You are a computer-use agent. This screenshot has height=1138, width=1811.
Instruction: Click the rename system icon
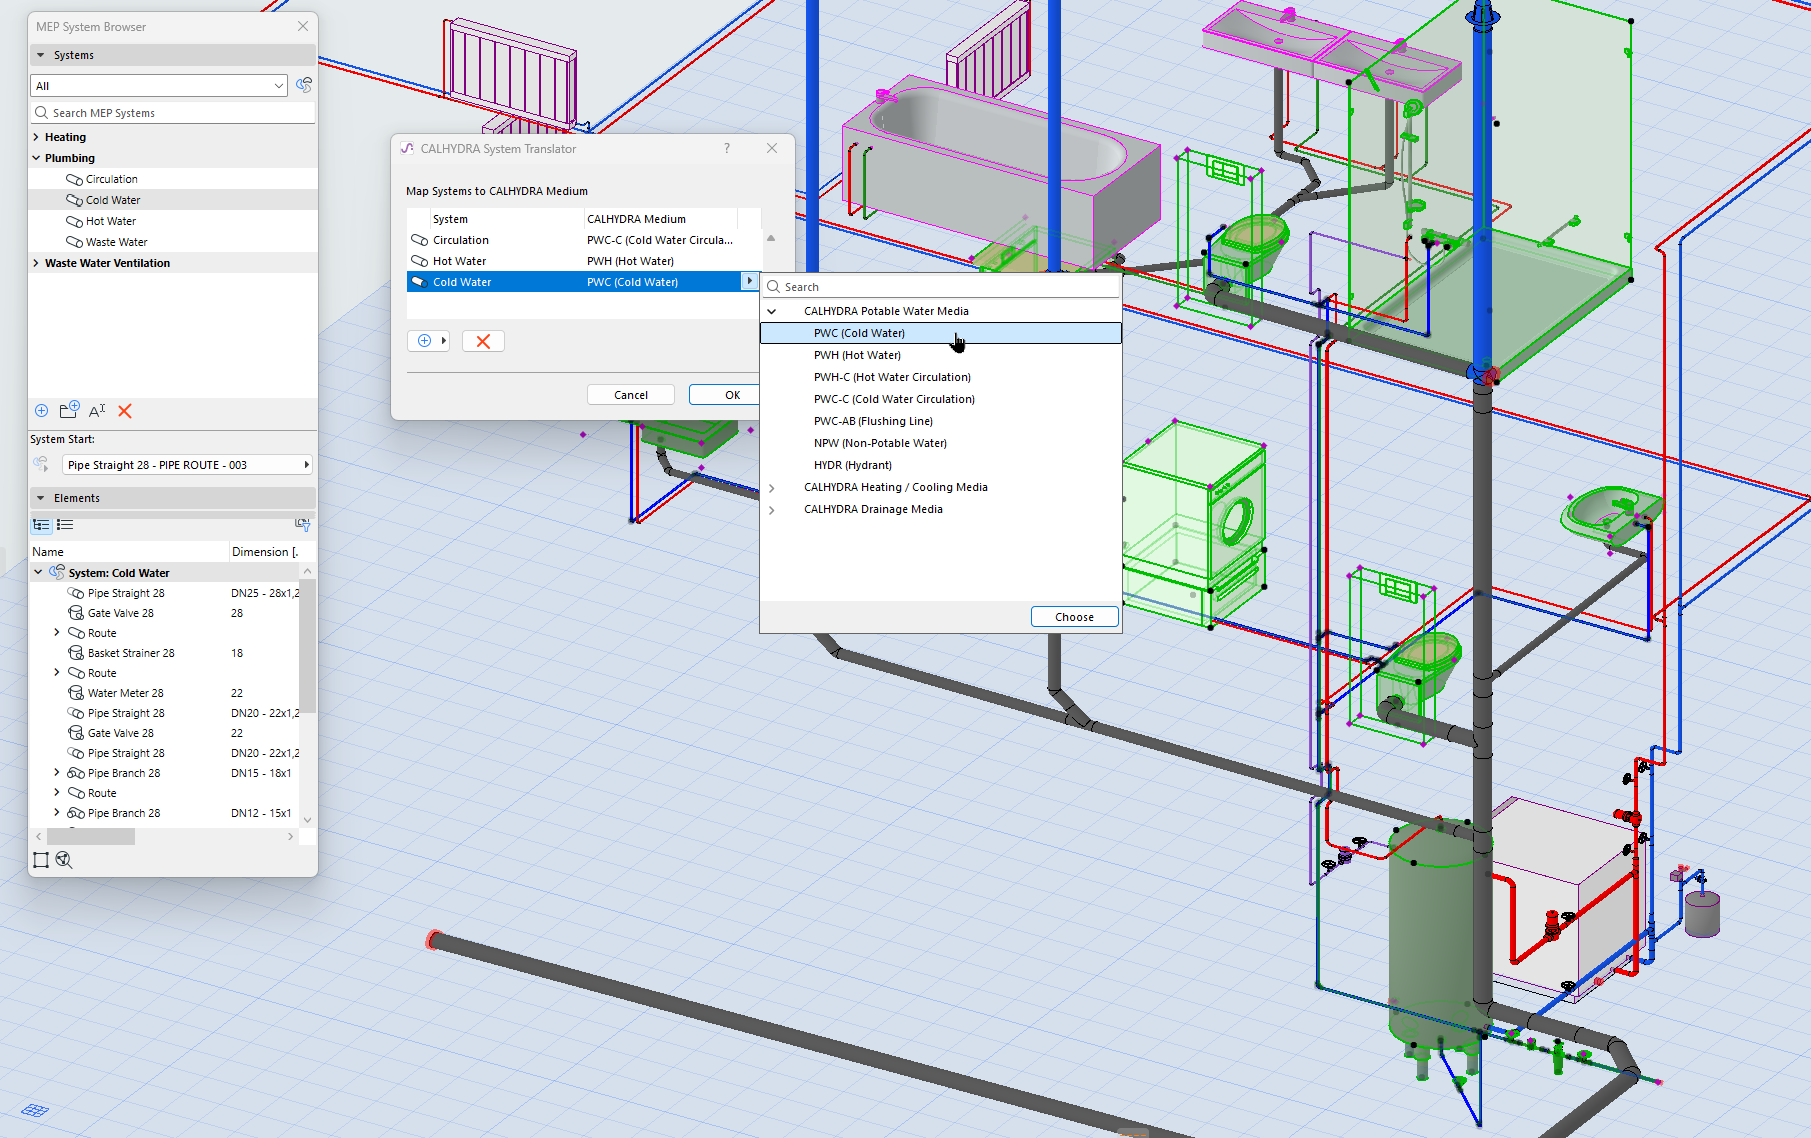[x=97, y=411]
